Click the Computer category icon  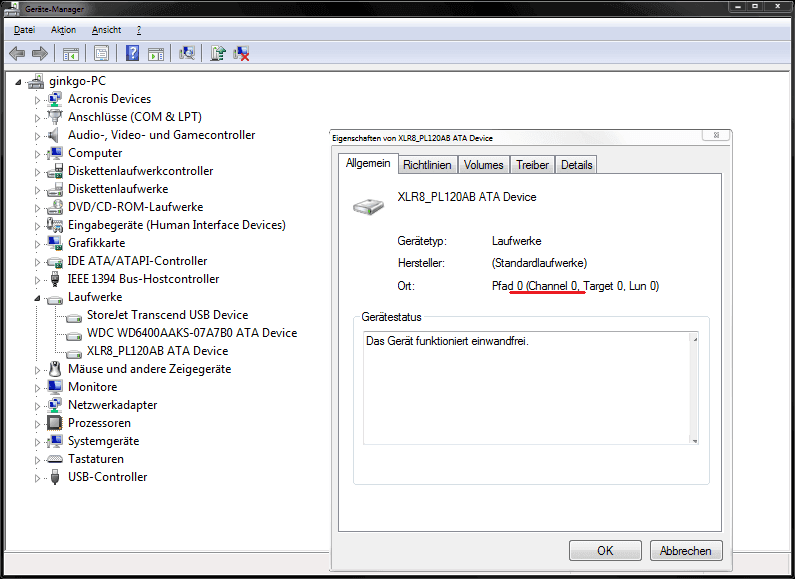(54, 153)
